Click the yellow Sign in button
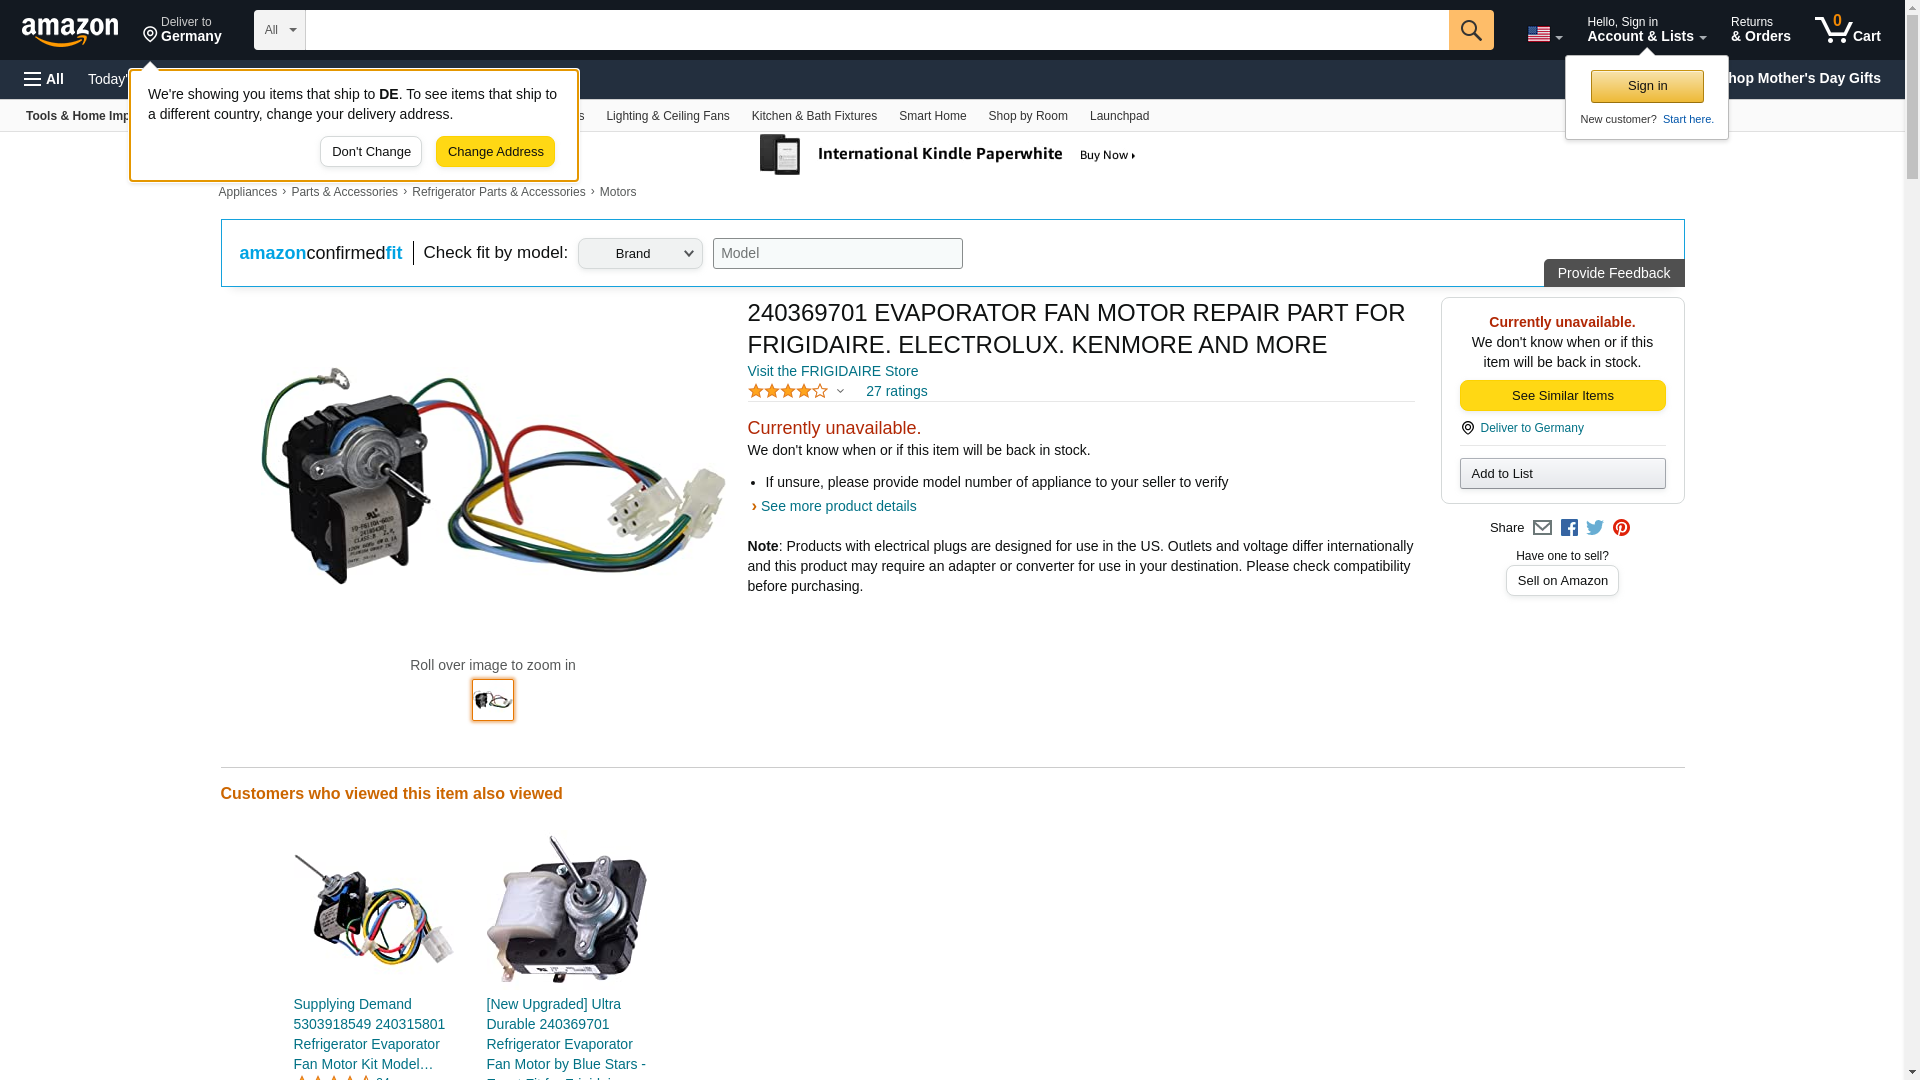 pyautogui.click(x=1647, y=86)
